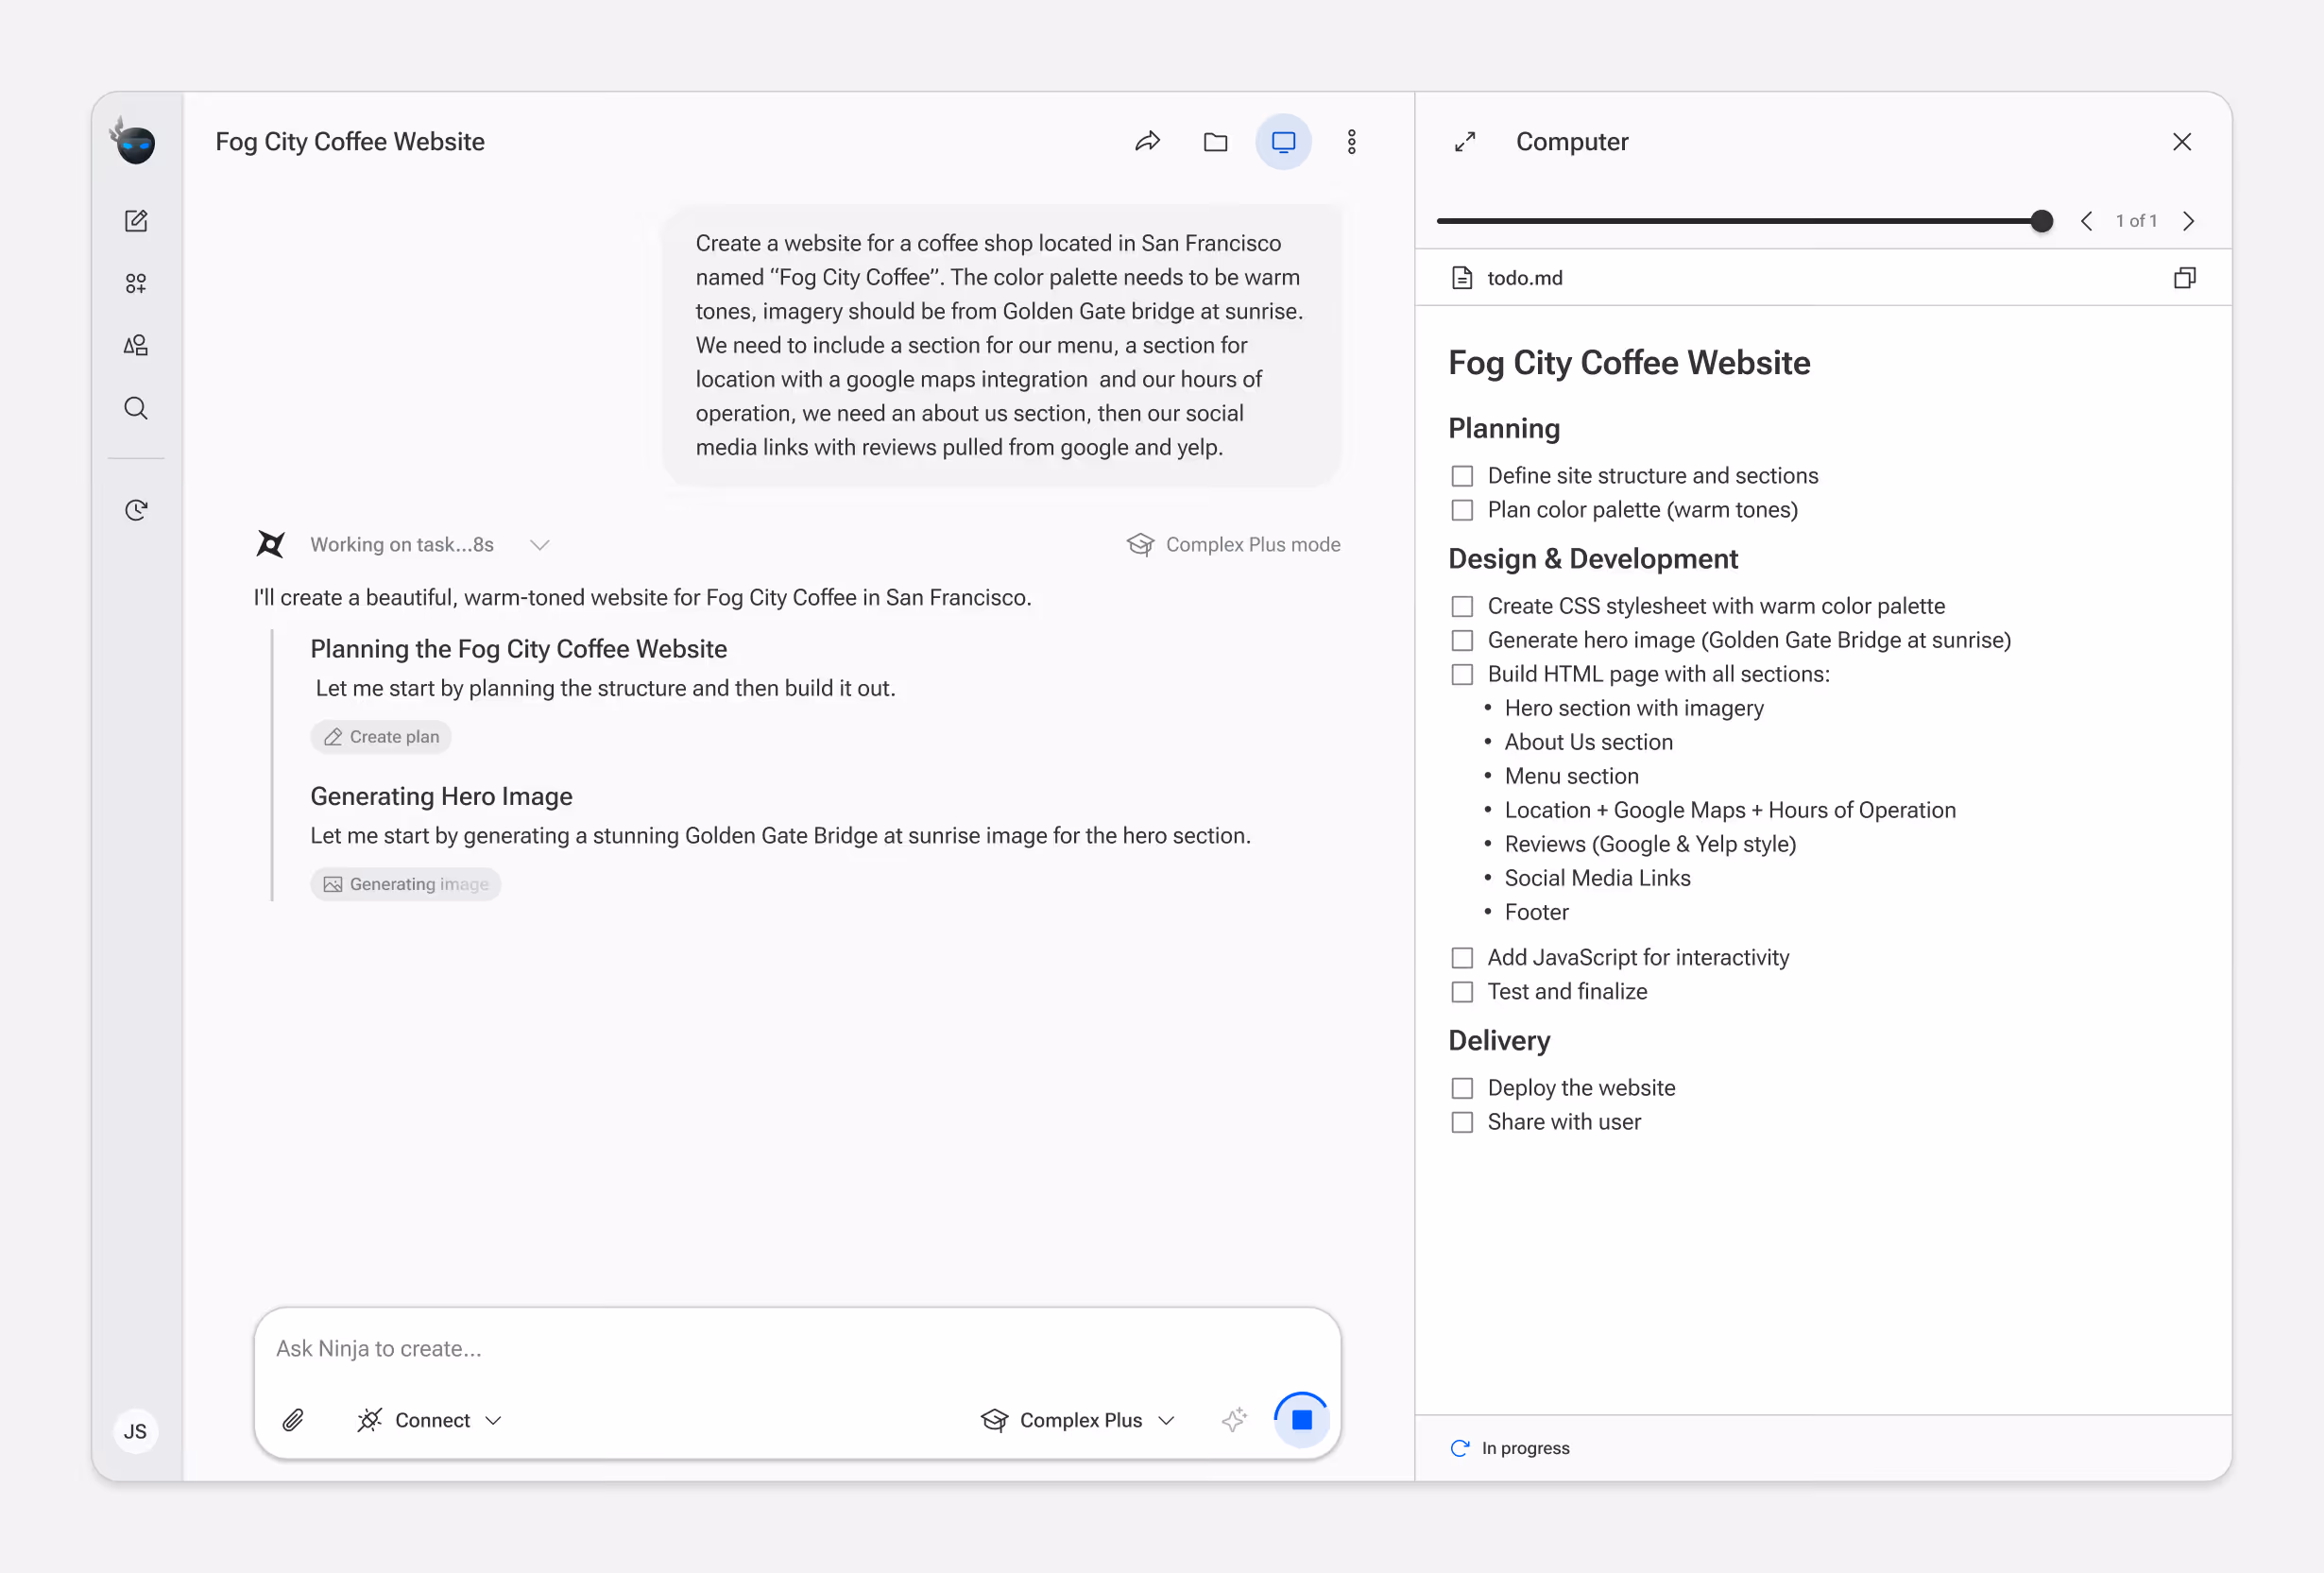Open the apps grid icon in sidebar
Screen dimensions: 2324x1573
[136, 284]
